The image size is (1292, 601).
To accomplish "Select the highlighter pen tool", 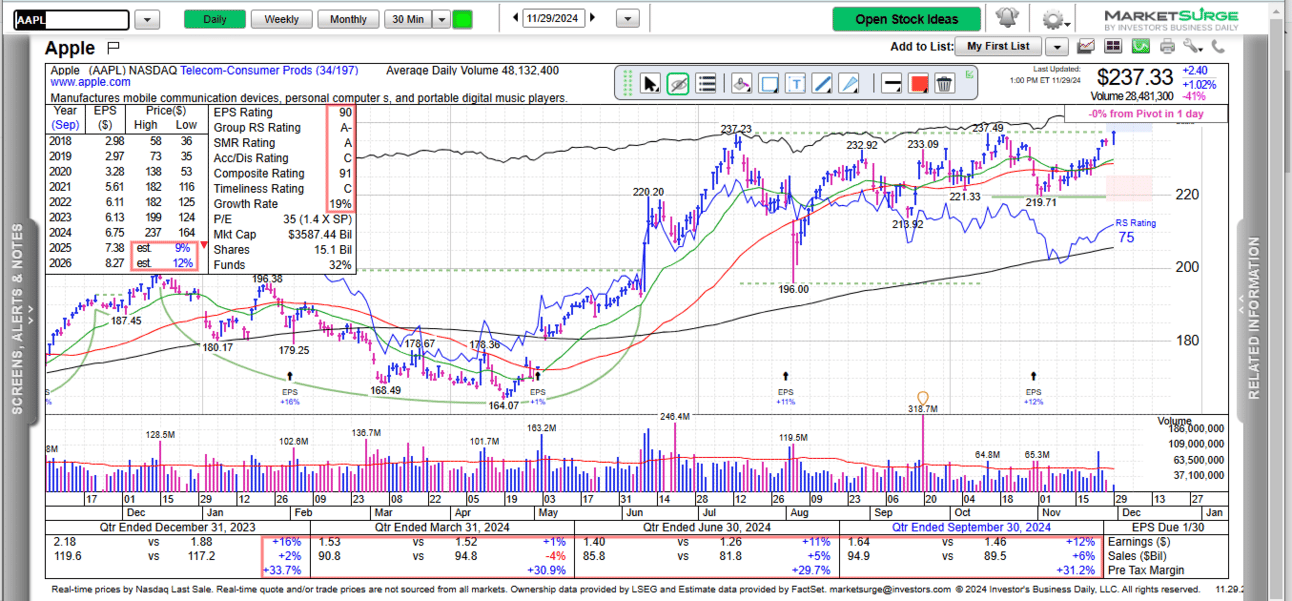I will [x=848, y=83].
